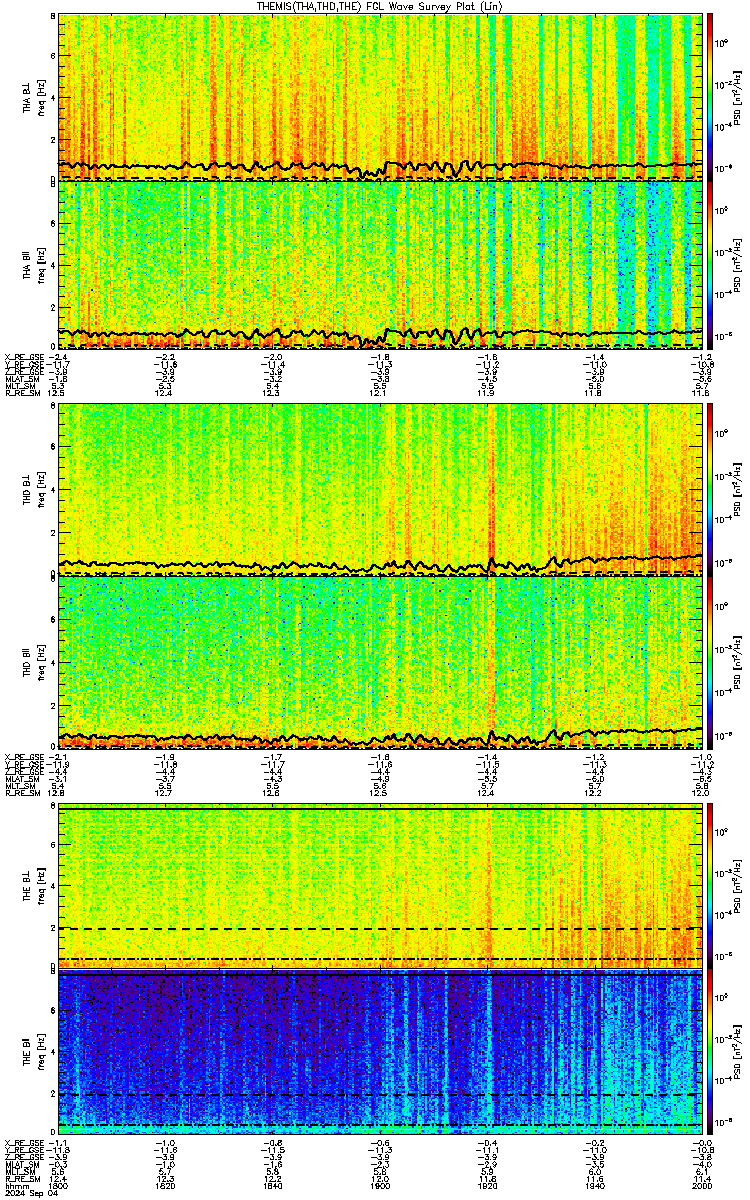This screenshot has height=1200, width=750.
Task: Click the color bar beside the THA B-parallel panel
Action: pos(710,264)
